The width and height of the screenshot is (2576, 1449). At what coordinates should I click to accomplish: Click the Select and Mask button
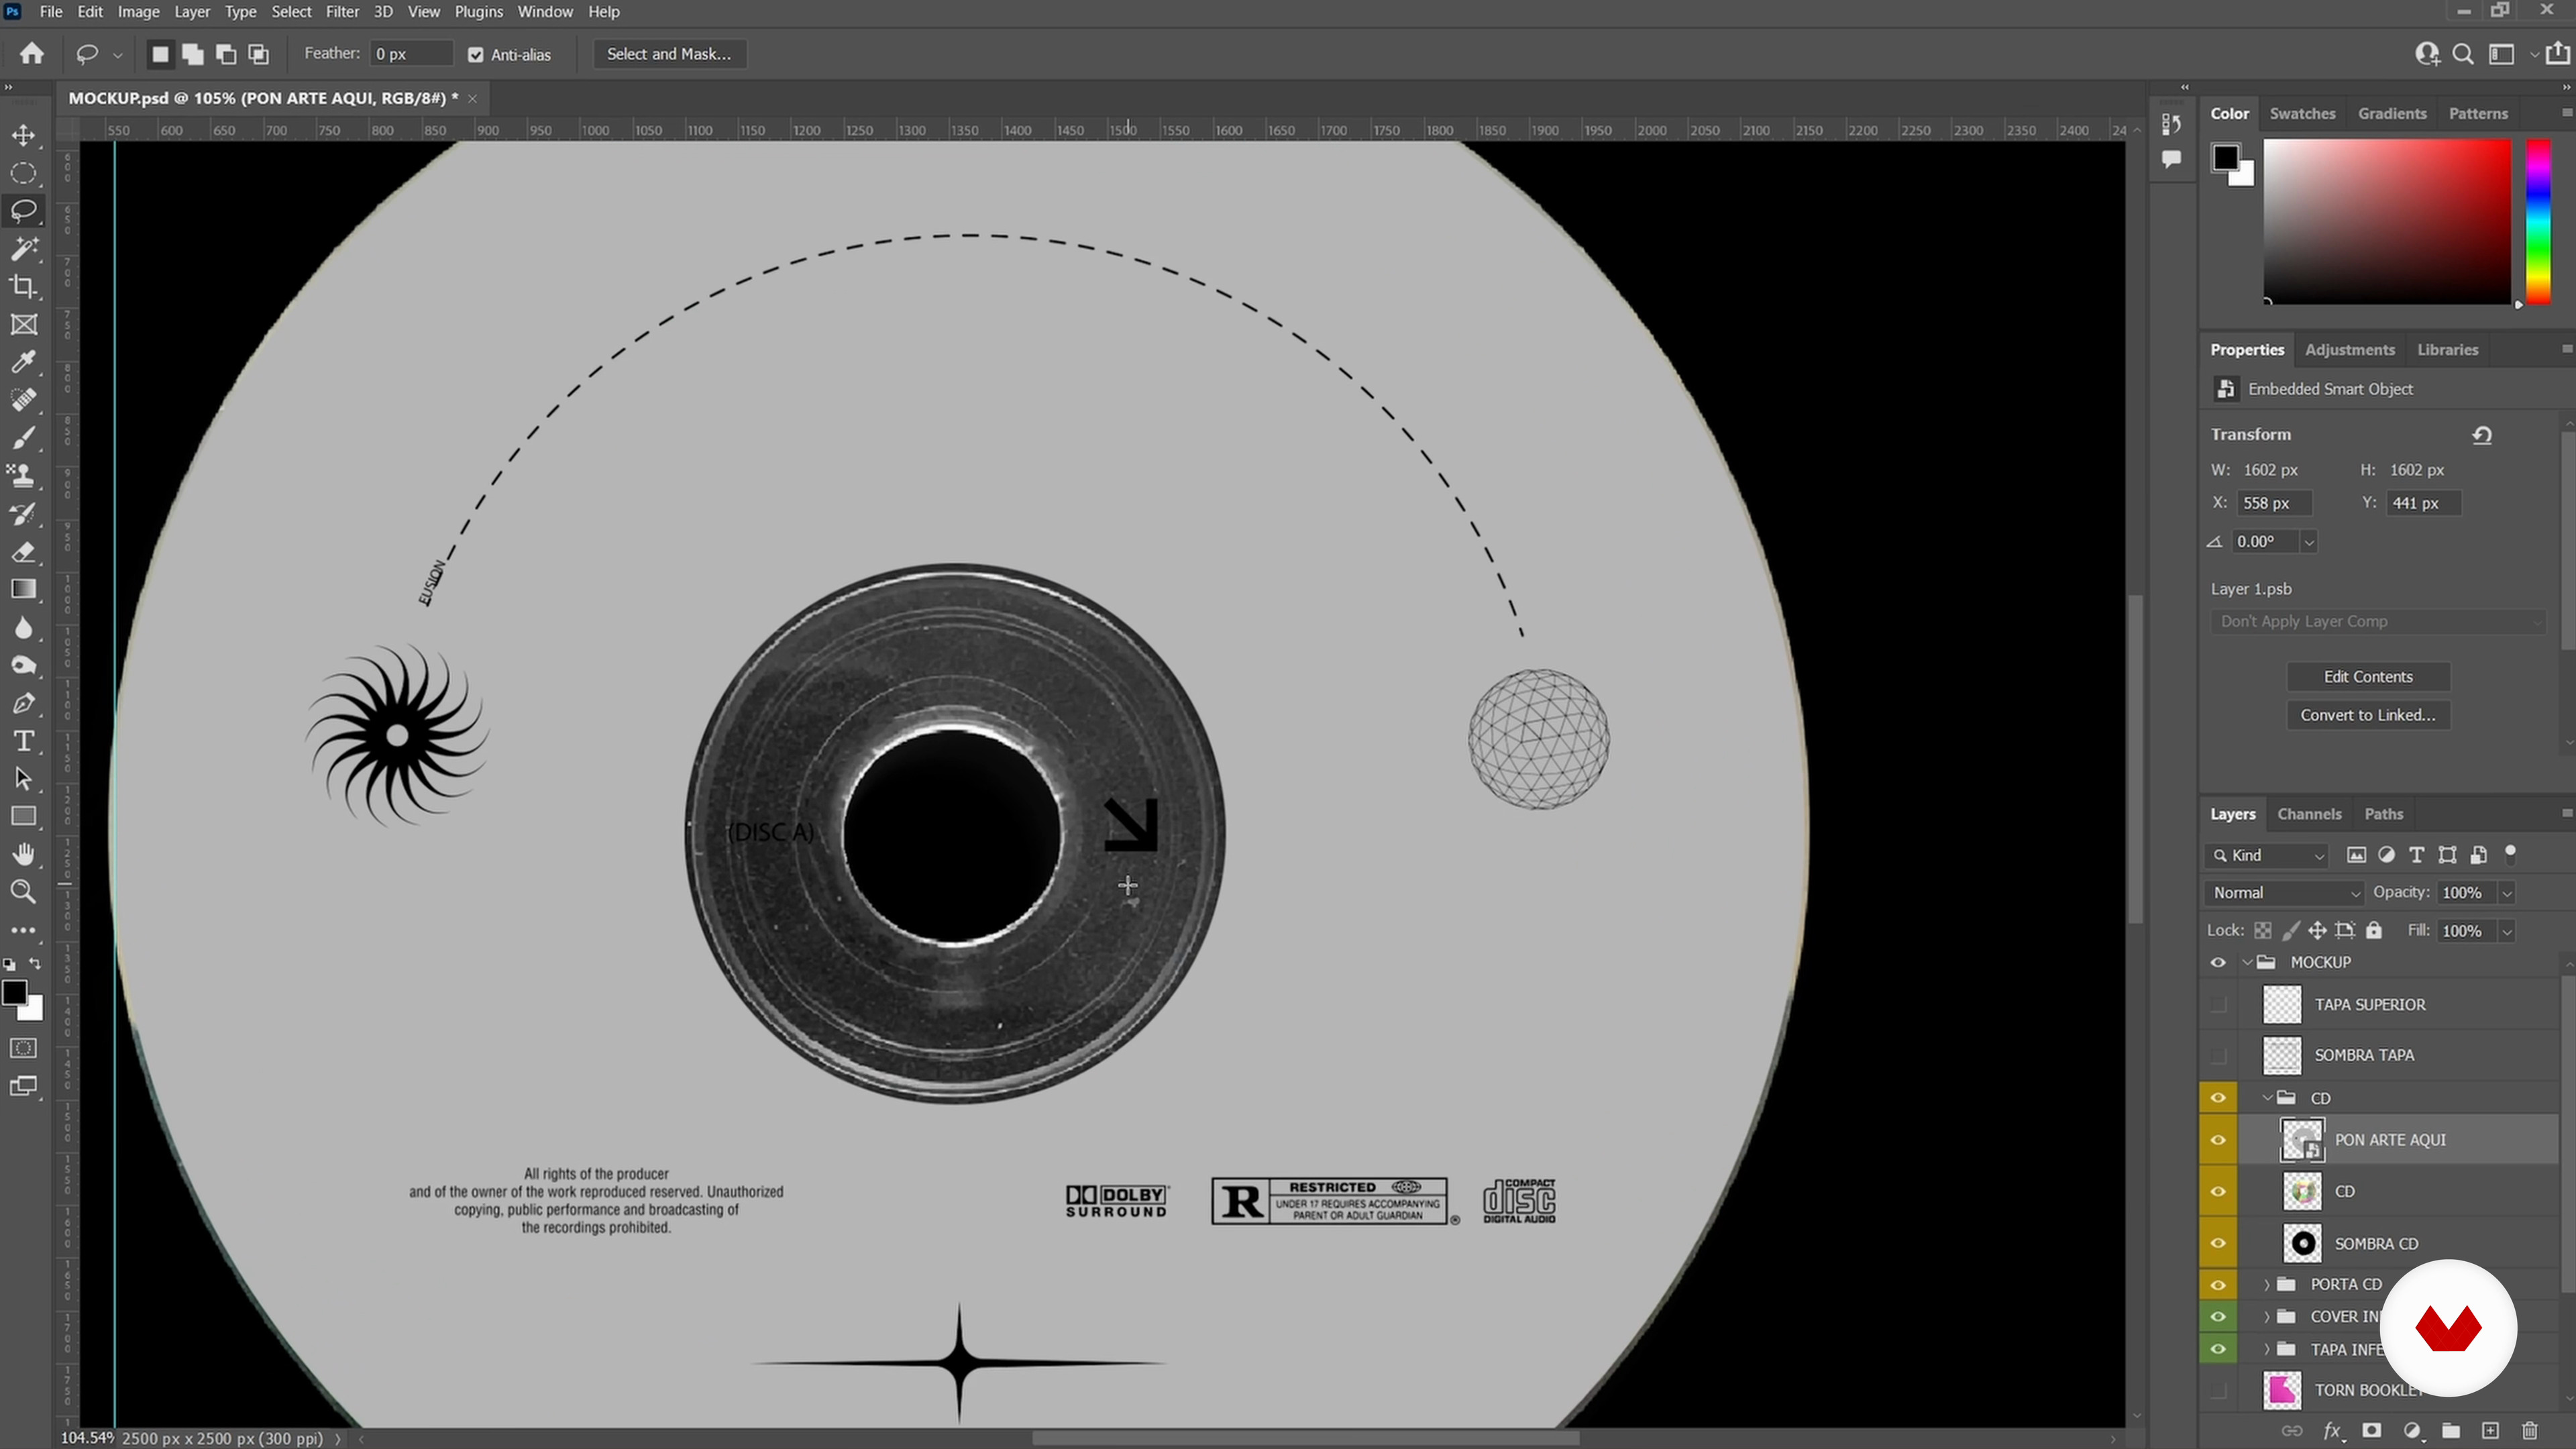[669, 54]
